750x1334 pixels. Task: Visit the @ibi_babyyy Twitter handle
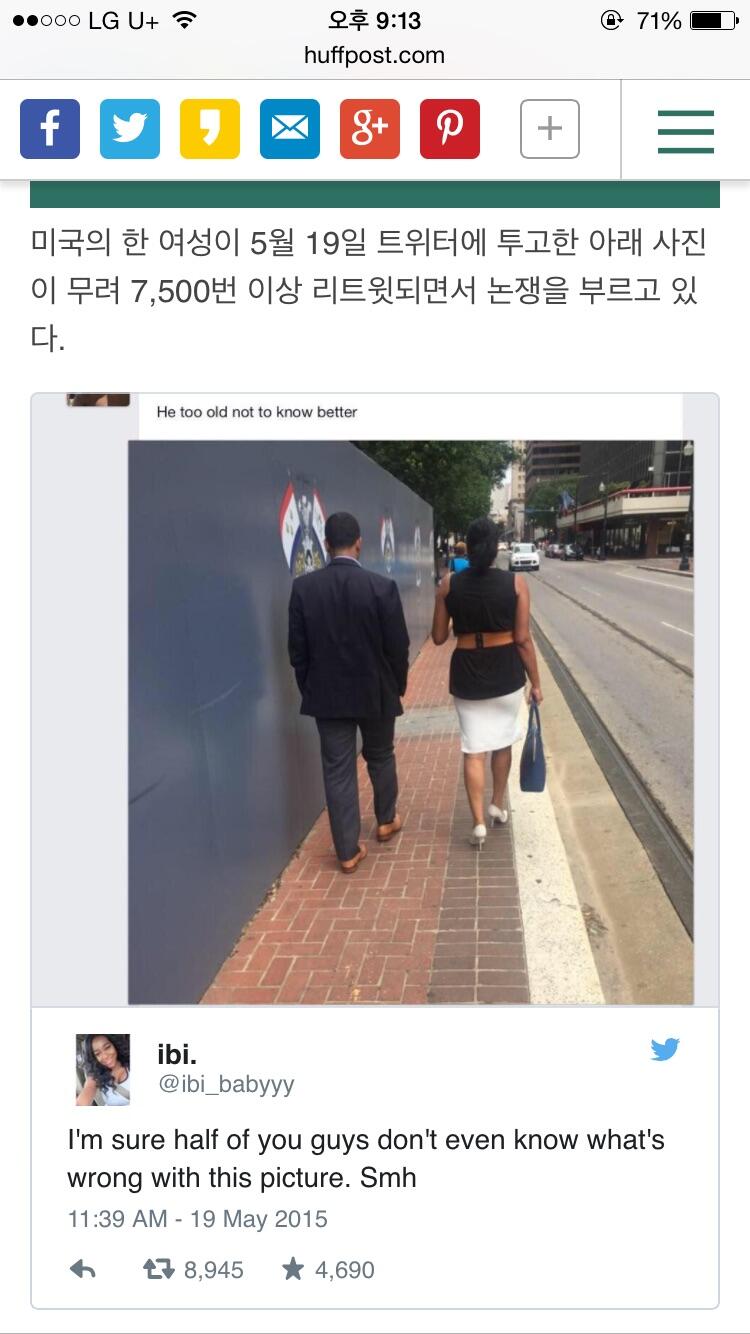pos(226,1085)
